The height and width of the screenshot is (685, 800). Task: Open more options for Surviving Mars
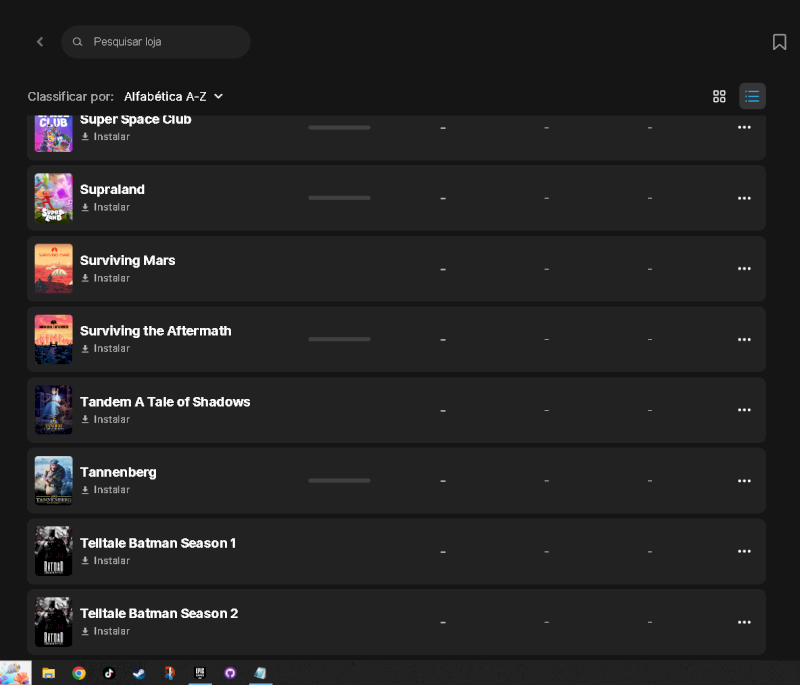[744, 268]
